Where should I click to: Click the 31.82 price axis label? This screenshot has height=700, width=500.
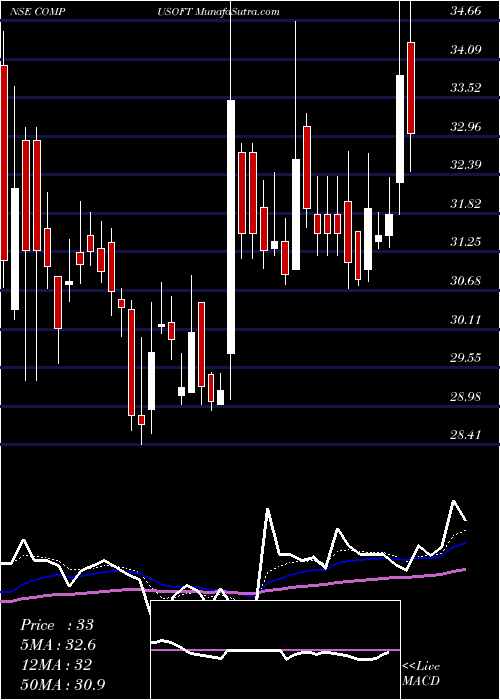coord(466,204)
